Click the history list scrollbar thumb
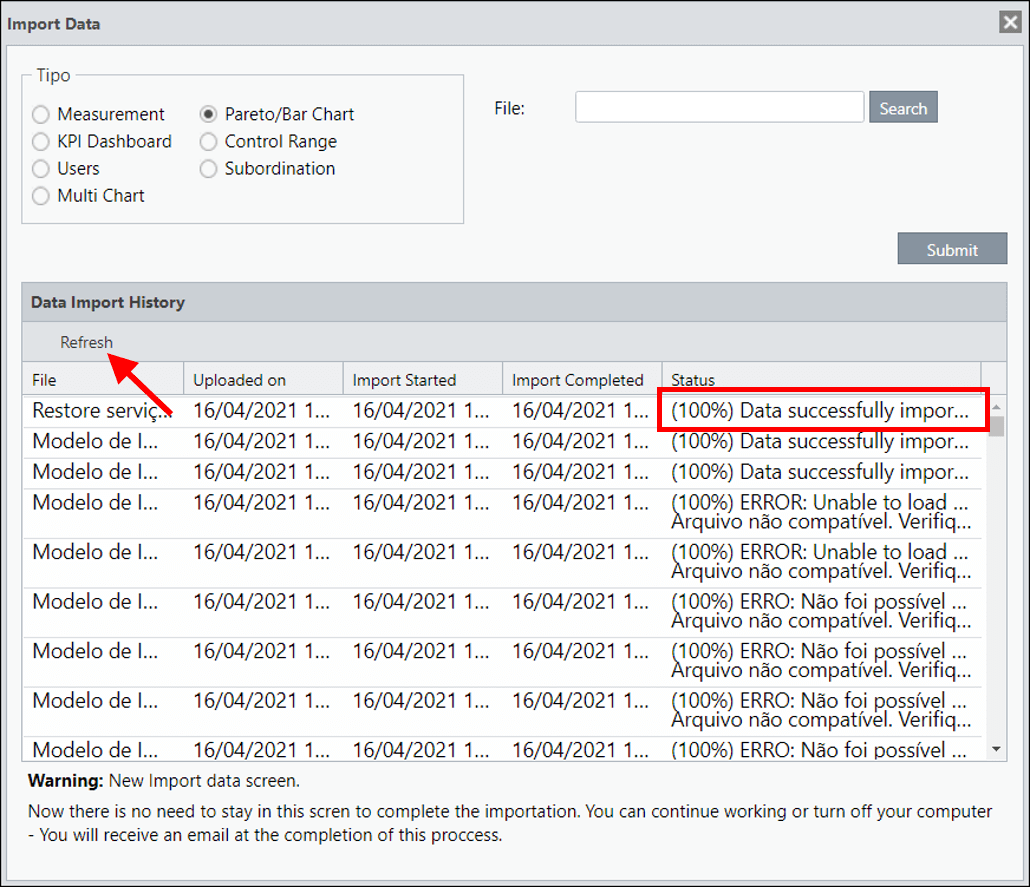This screenshot has height=887, width=1030. tap(996, 426)
